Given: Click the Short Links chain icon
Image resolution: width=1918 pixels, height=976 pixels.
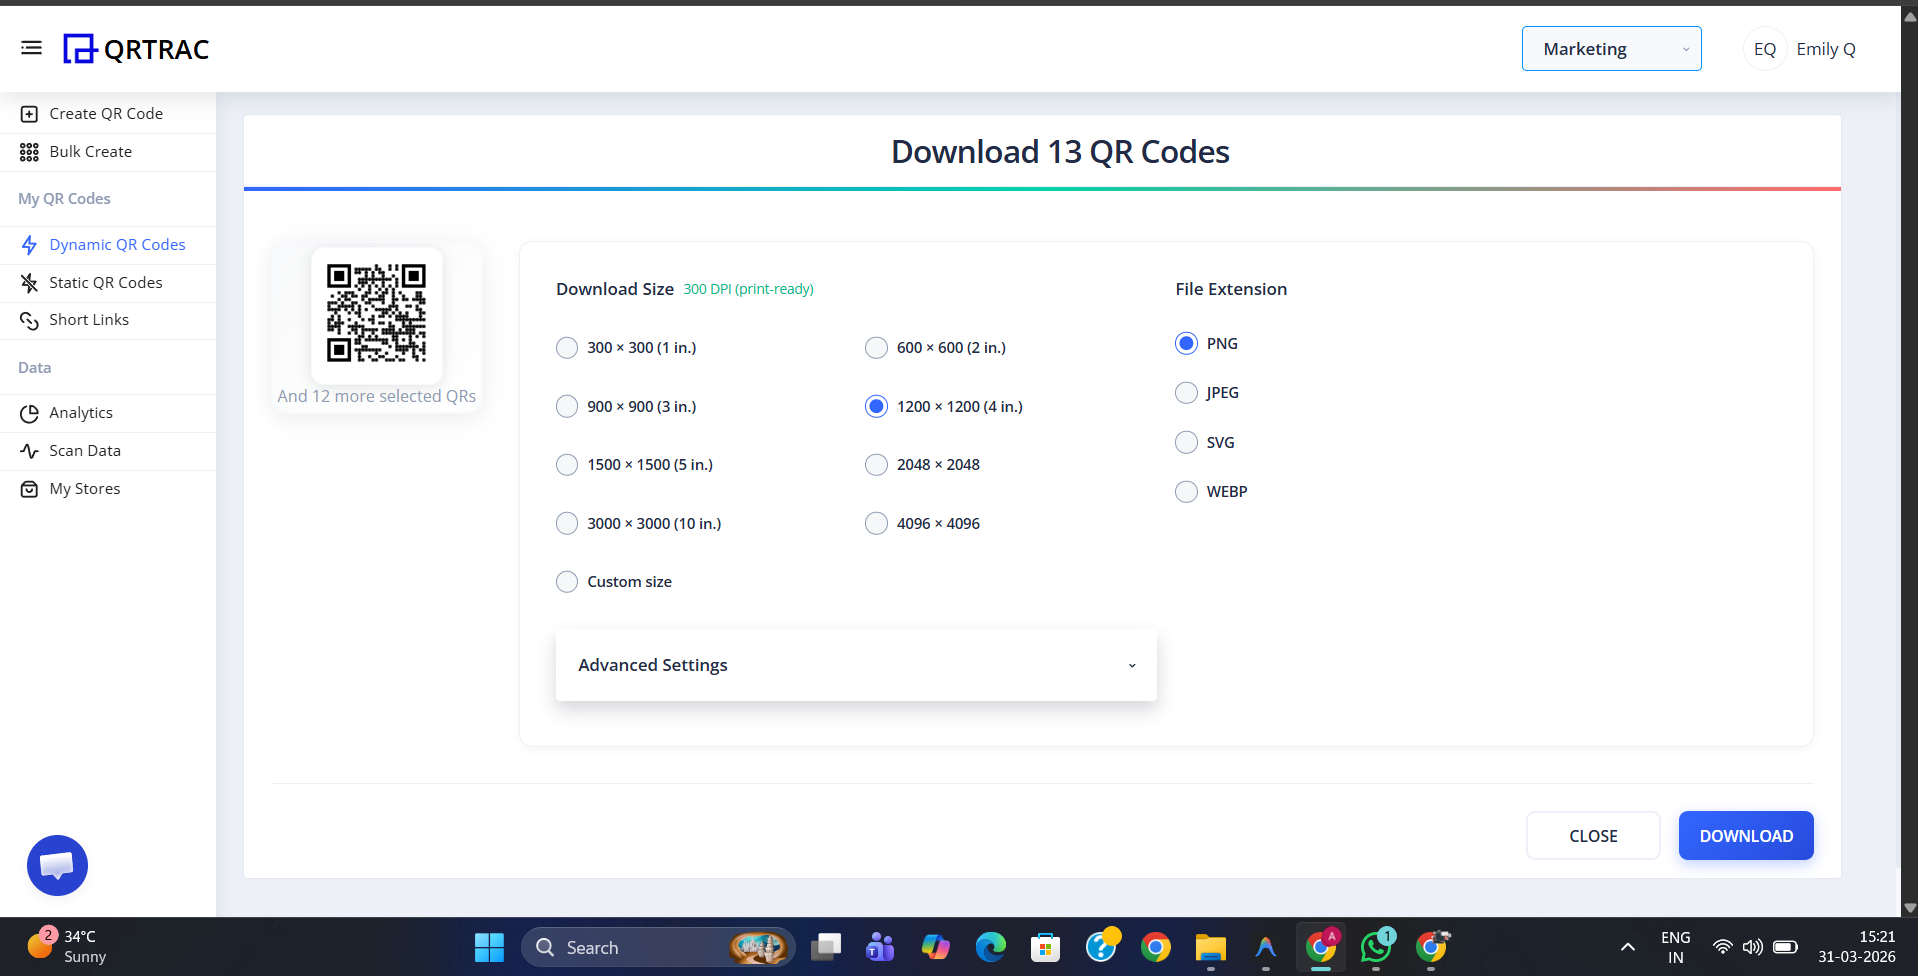Looking at the screenshot, I should pyautogui.click(x=28, y=319).
